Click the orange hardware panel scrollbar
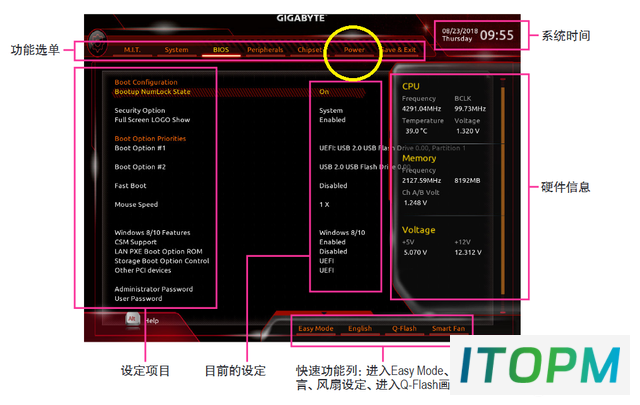Image resolution: width=640 pixels, height=405 pixels. (x=503, y=190)
